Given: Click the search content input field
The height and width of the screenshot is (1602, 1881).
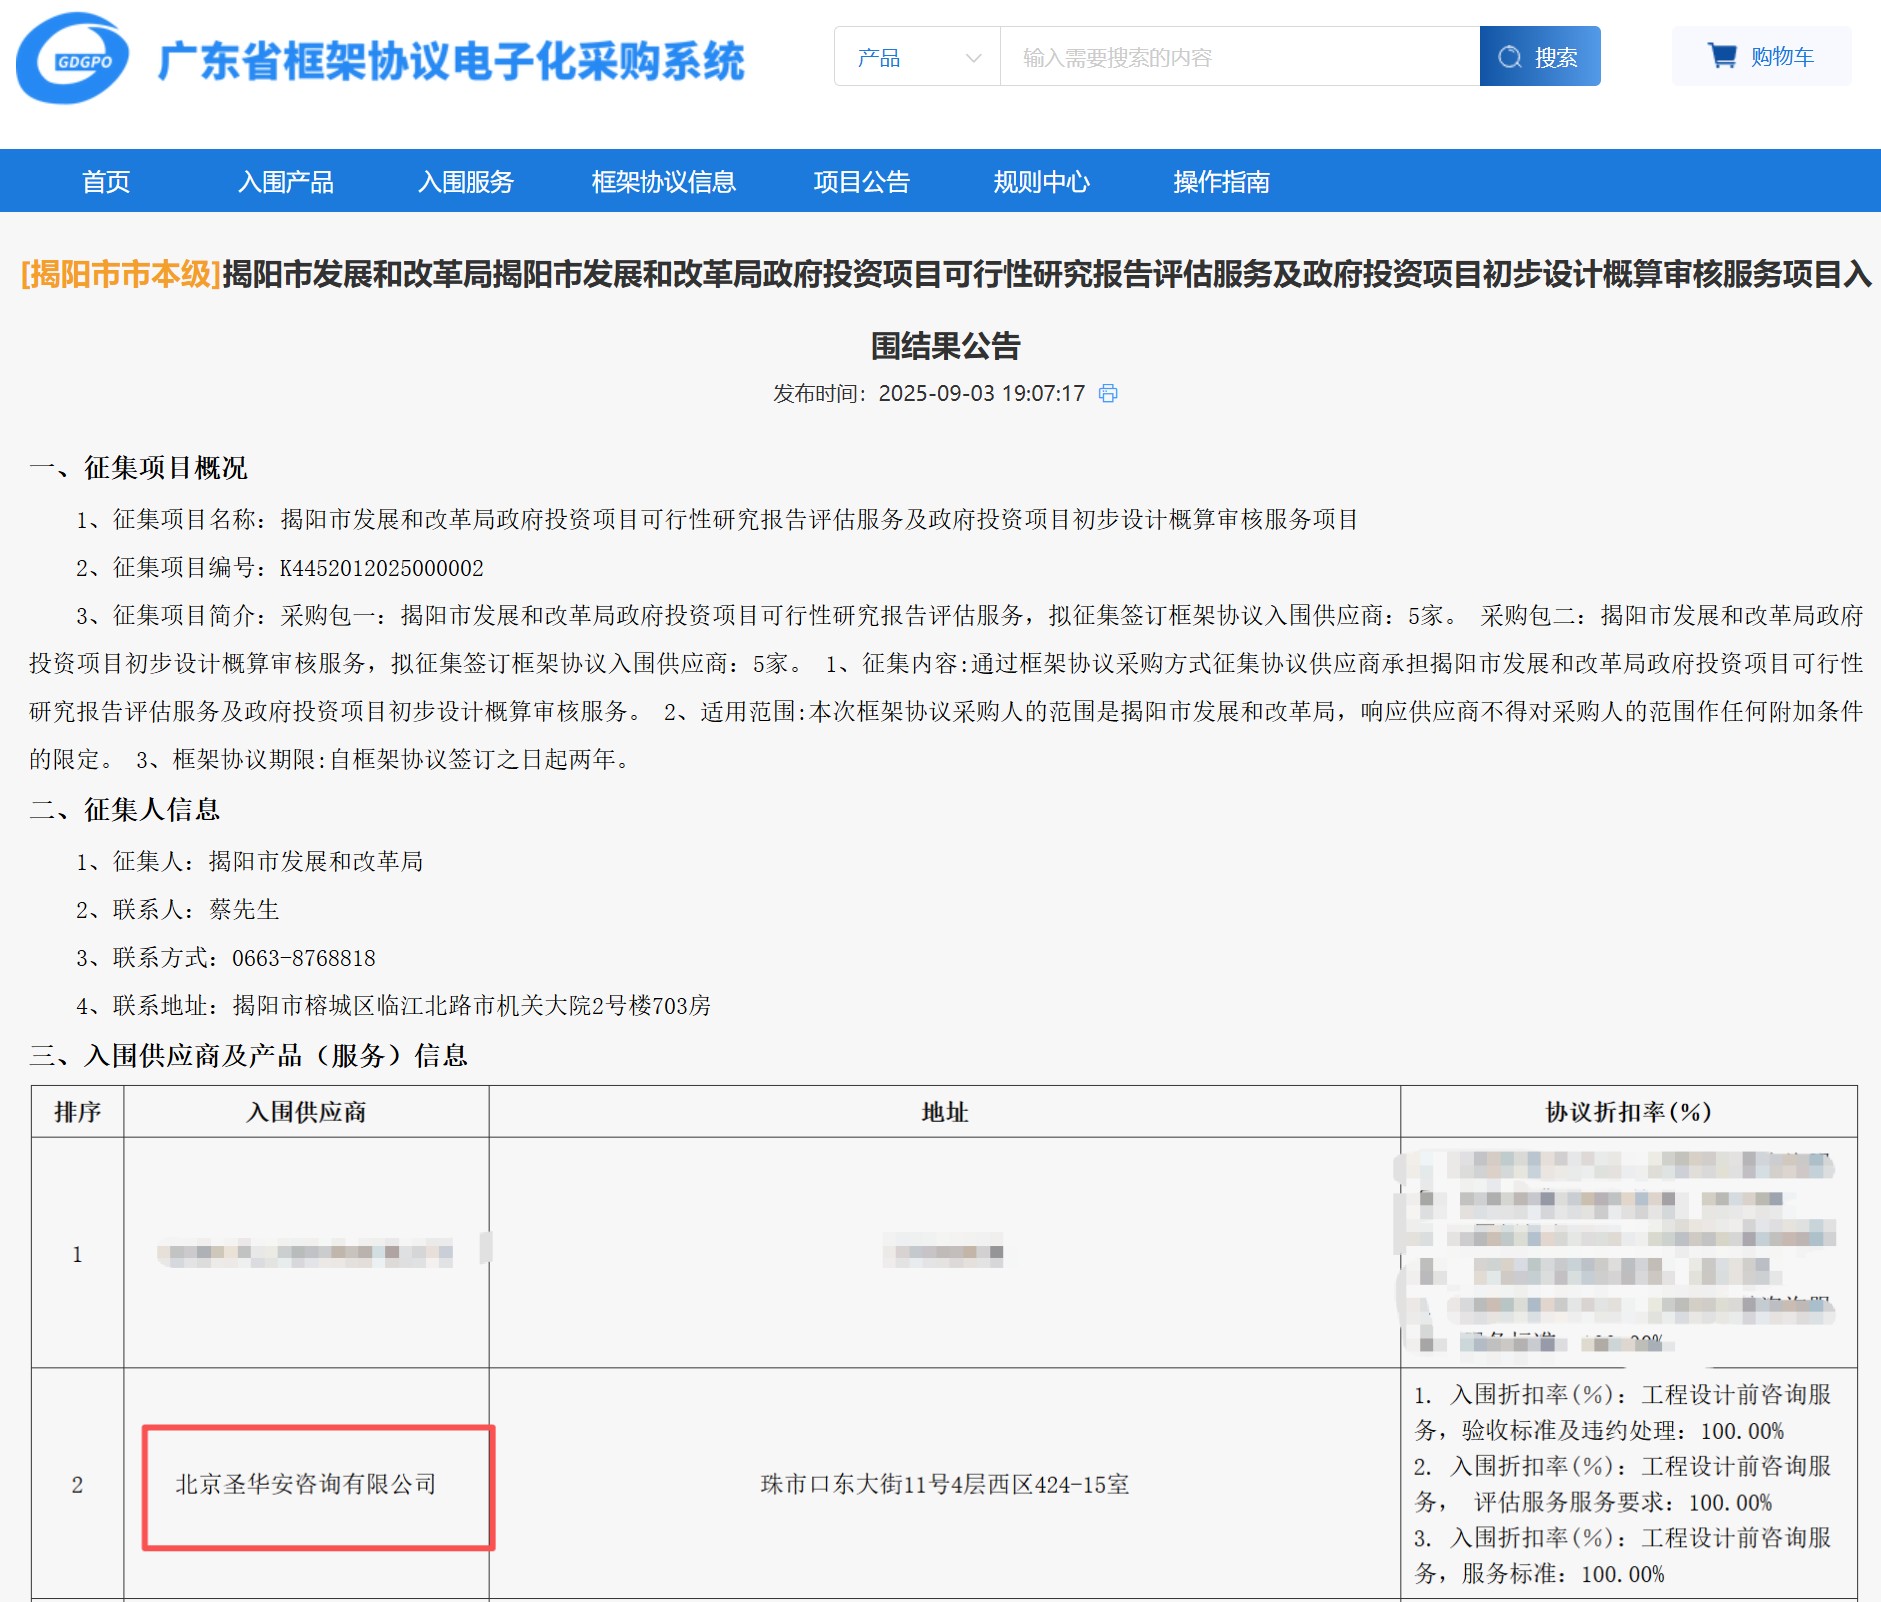Looking at the screenshot, I should tap(1239, 57).
